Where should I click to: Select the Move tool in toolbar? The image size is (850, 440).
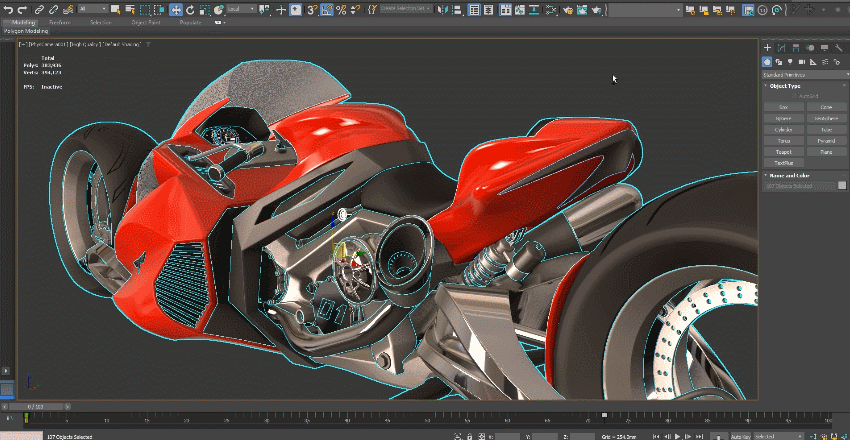pyautogui.click(x=176, y=9)
